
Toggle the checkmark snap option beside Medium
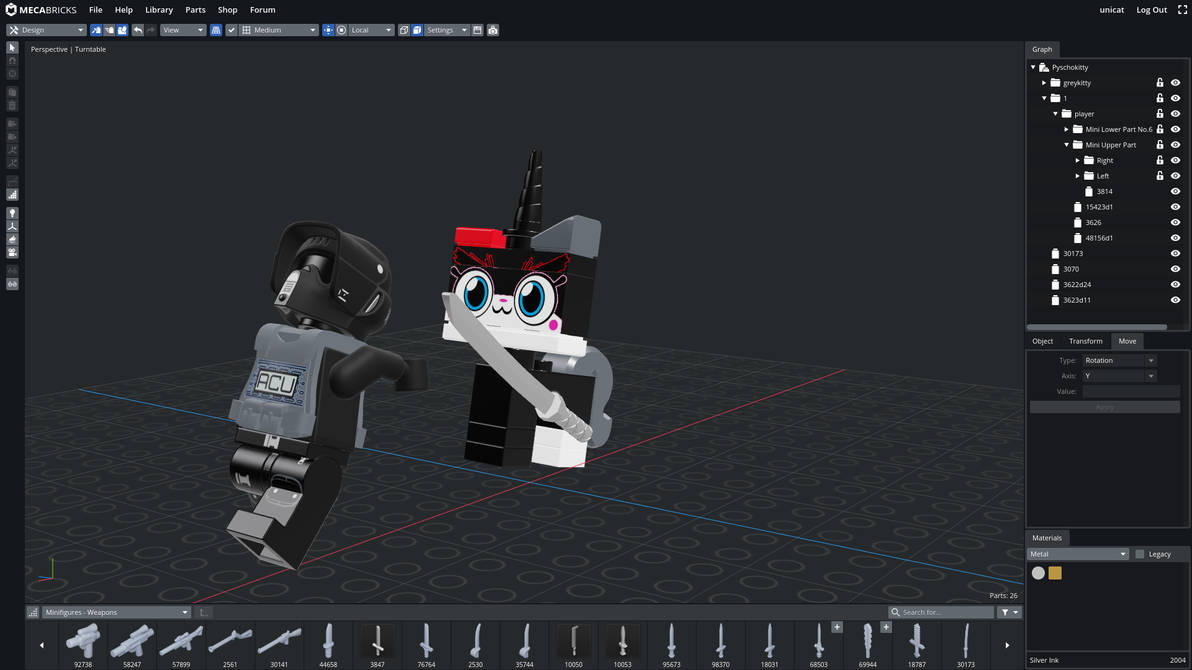pyautogui.click(x=231, y=30)
